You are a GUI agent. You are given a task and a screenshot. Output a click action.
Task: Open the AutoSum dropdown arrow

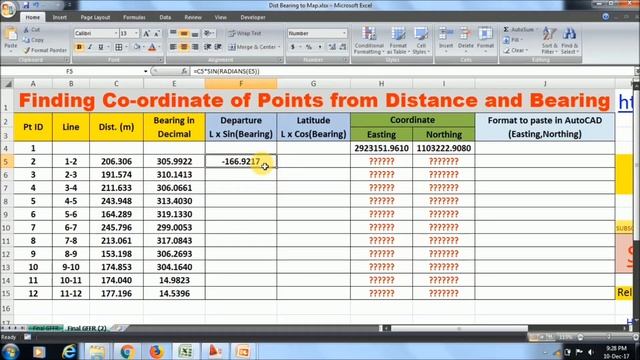536,30
